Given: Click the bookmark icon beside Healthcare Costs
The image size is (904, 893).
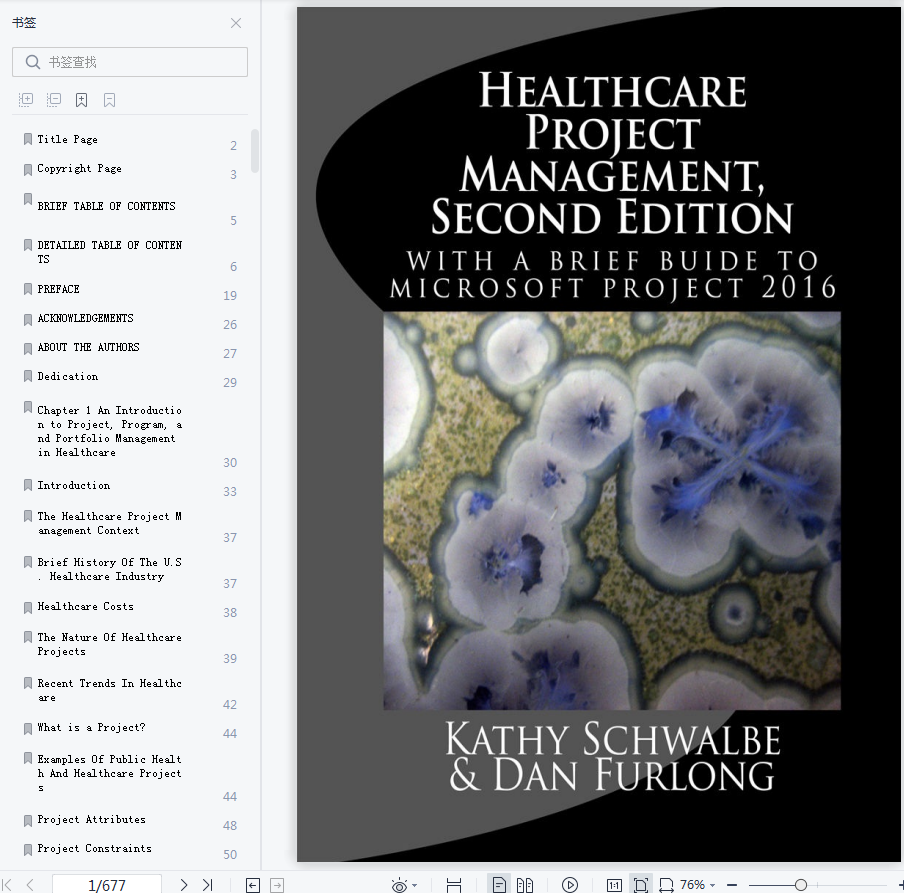Looking at the screenshot, I should click(28, 607).
